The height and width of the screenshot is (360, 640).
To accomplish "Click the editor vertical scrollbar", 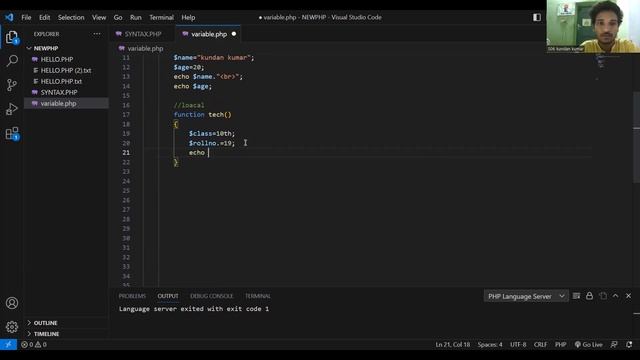I will (636, 139).
